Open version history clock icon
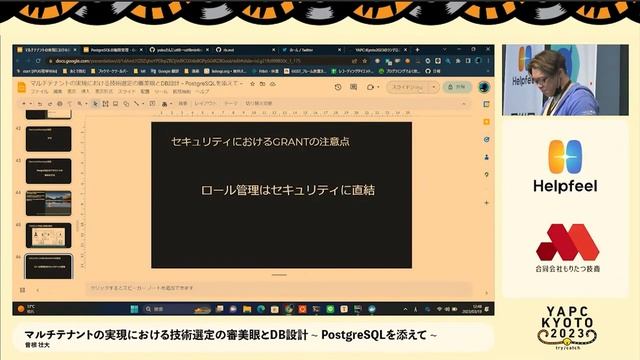The image size is (640, 360). click(x=338, y=87)
